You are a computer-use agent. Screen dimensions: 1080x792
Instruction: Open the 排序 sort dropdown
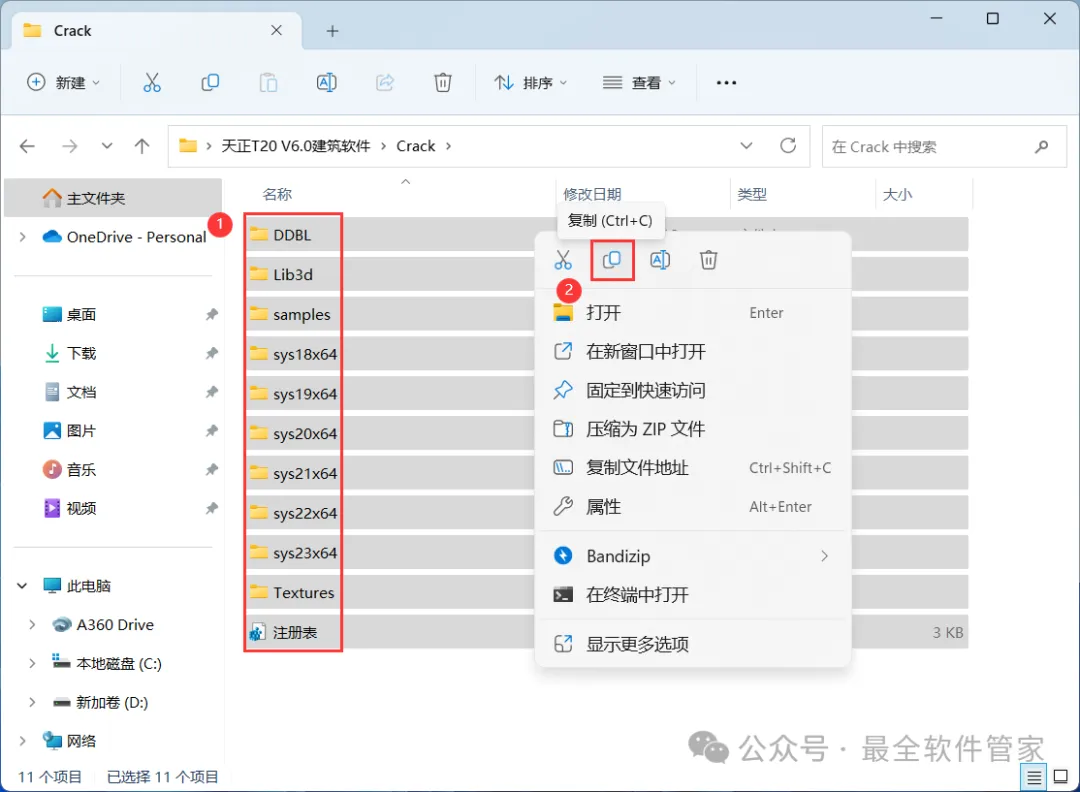coord(531,83)
